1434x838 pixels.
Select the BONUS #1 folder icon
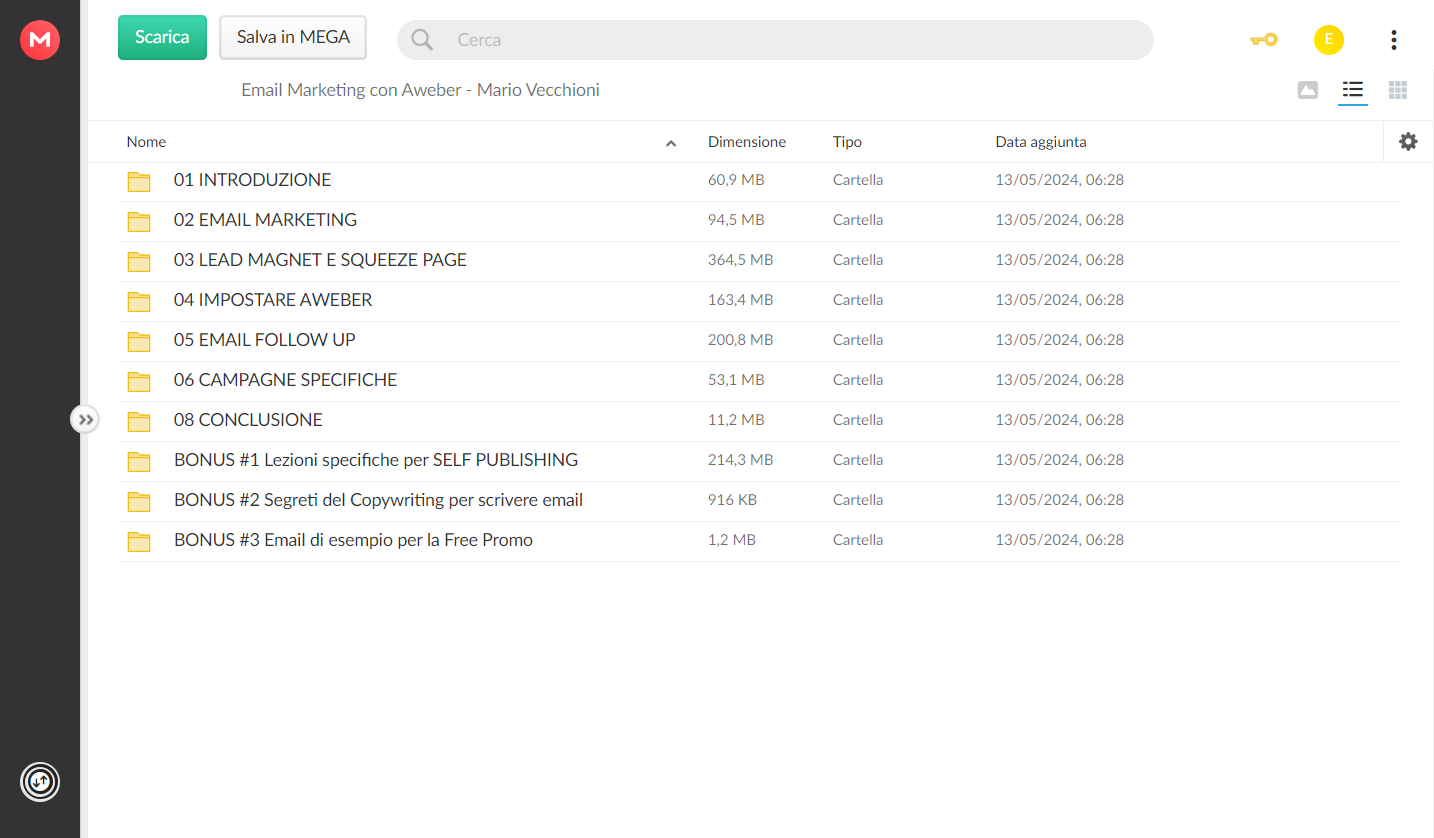click(x=139, y=461)
